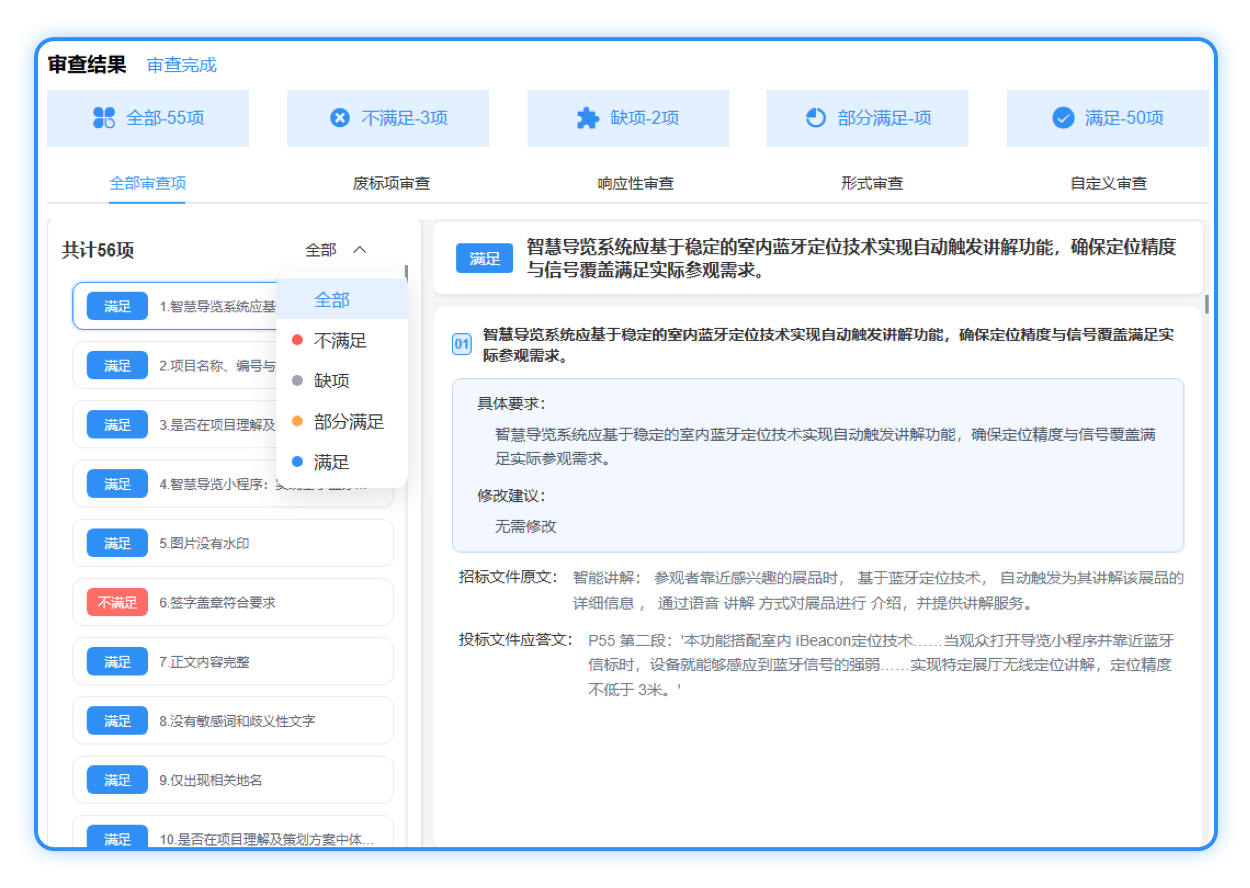Choose 全部 in the open filter list
The height and width of the screenshot is (888, 1250).
coord(332,300)
